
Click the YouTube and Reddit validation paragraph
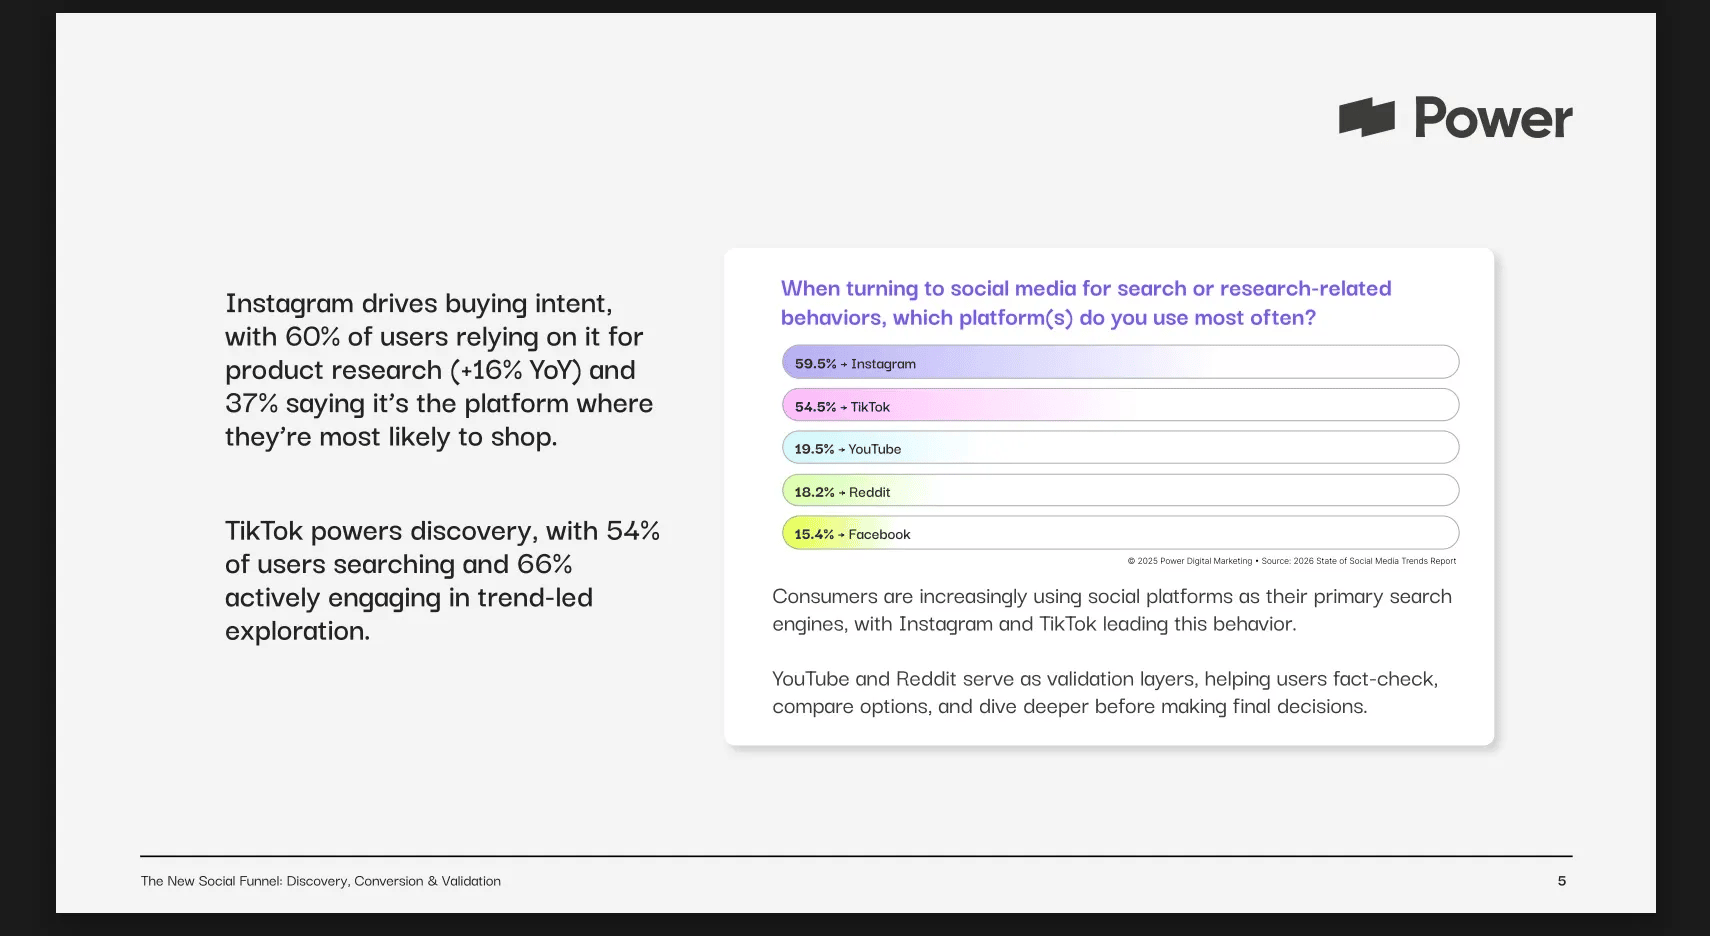coord(1104,692)
